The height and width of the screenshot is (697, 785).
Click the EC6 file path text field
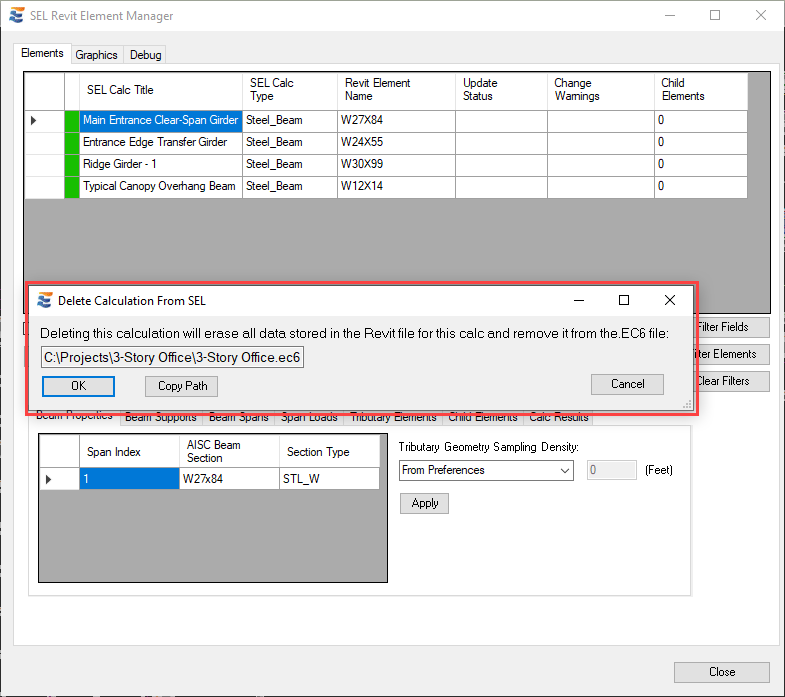tap(172, 358)
